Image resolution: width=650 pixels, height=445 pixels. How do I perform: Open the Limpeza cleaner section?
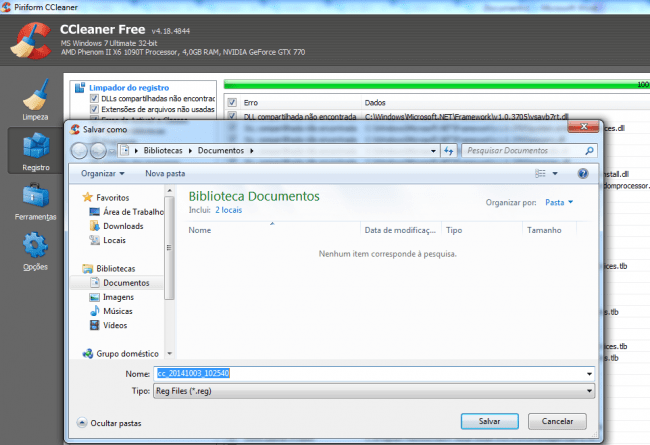pos(35,100)
